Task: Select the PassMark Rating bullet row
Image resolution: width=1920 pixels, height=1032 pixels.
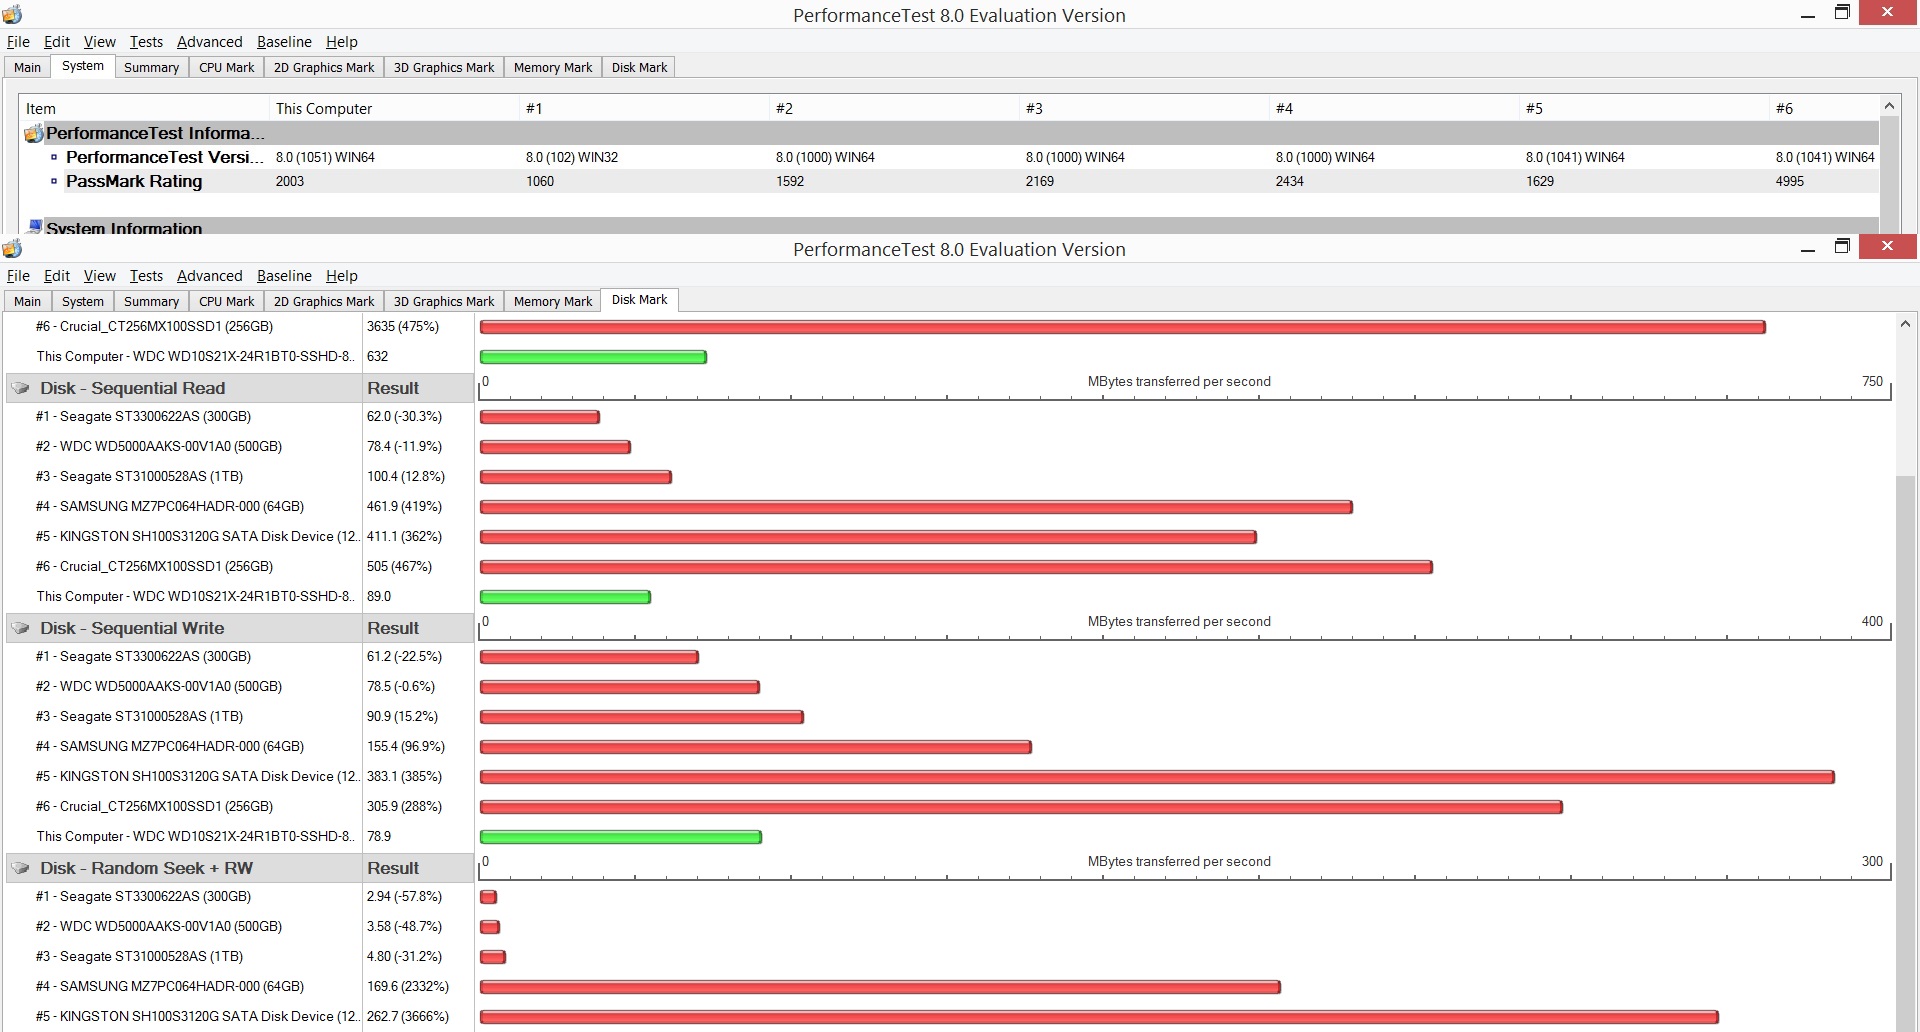Action: click(950, 181)
